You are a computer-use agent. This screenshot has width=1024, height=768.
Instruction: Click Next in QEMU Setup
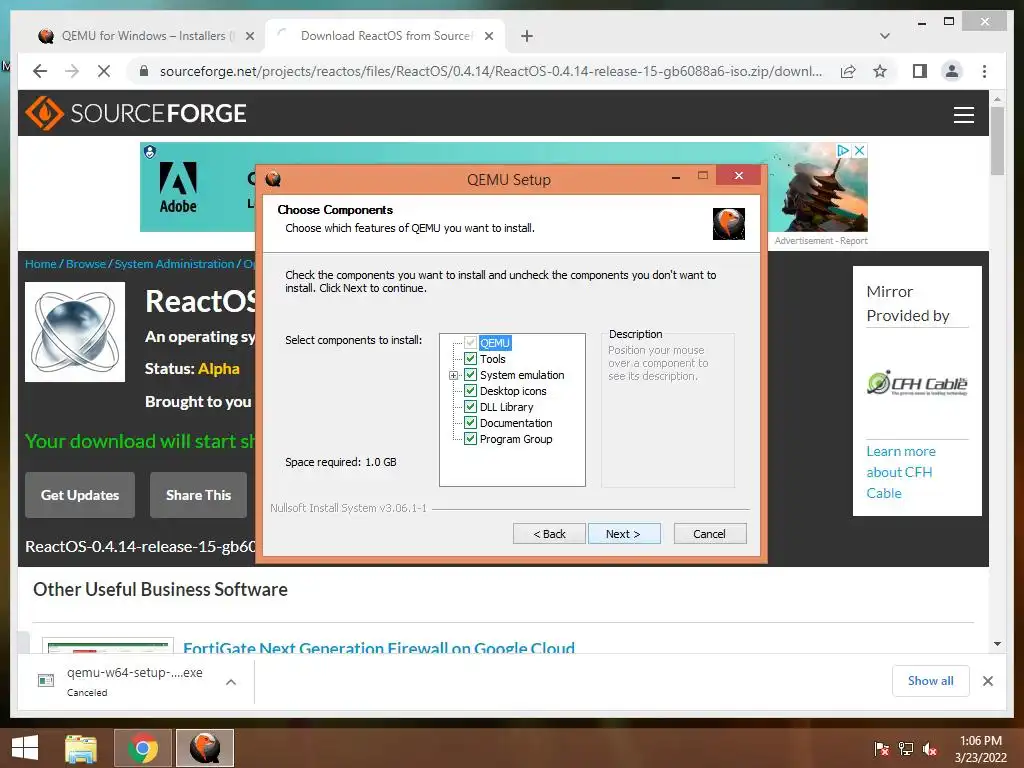click(624, 534)
